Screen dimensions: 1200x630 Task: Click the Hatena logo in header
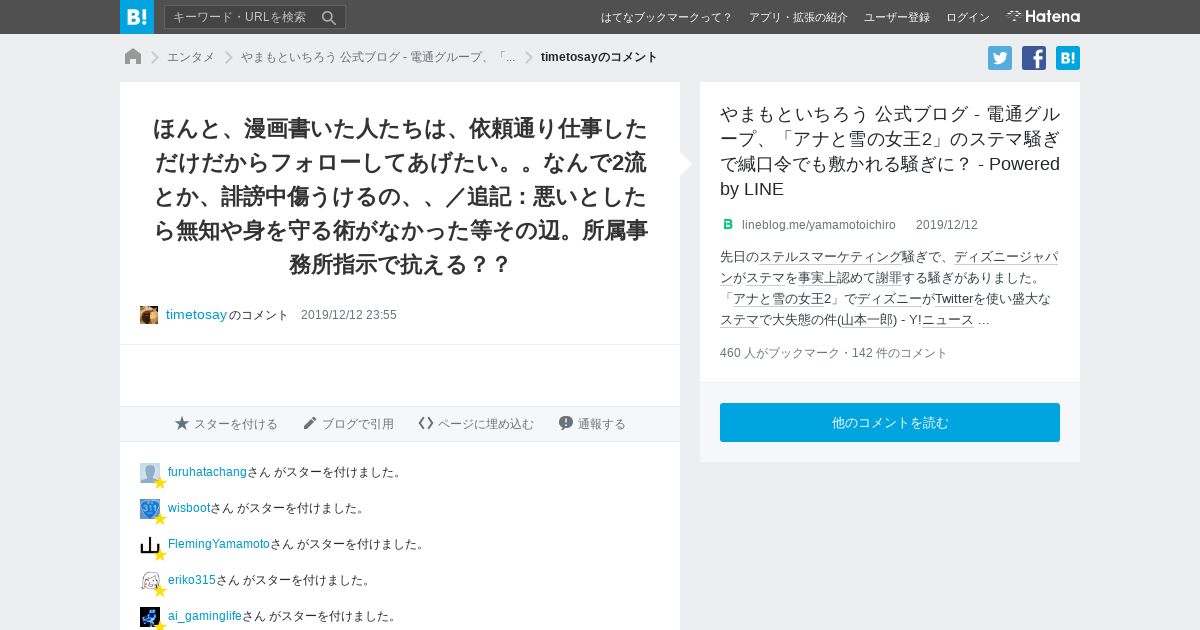point(1043,16)
